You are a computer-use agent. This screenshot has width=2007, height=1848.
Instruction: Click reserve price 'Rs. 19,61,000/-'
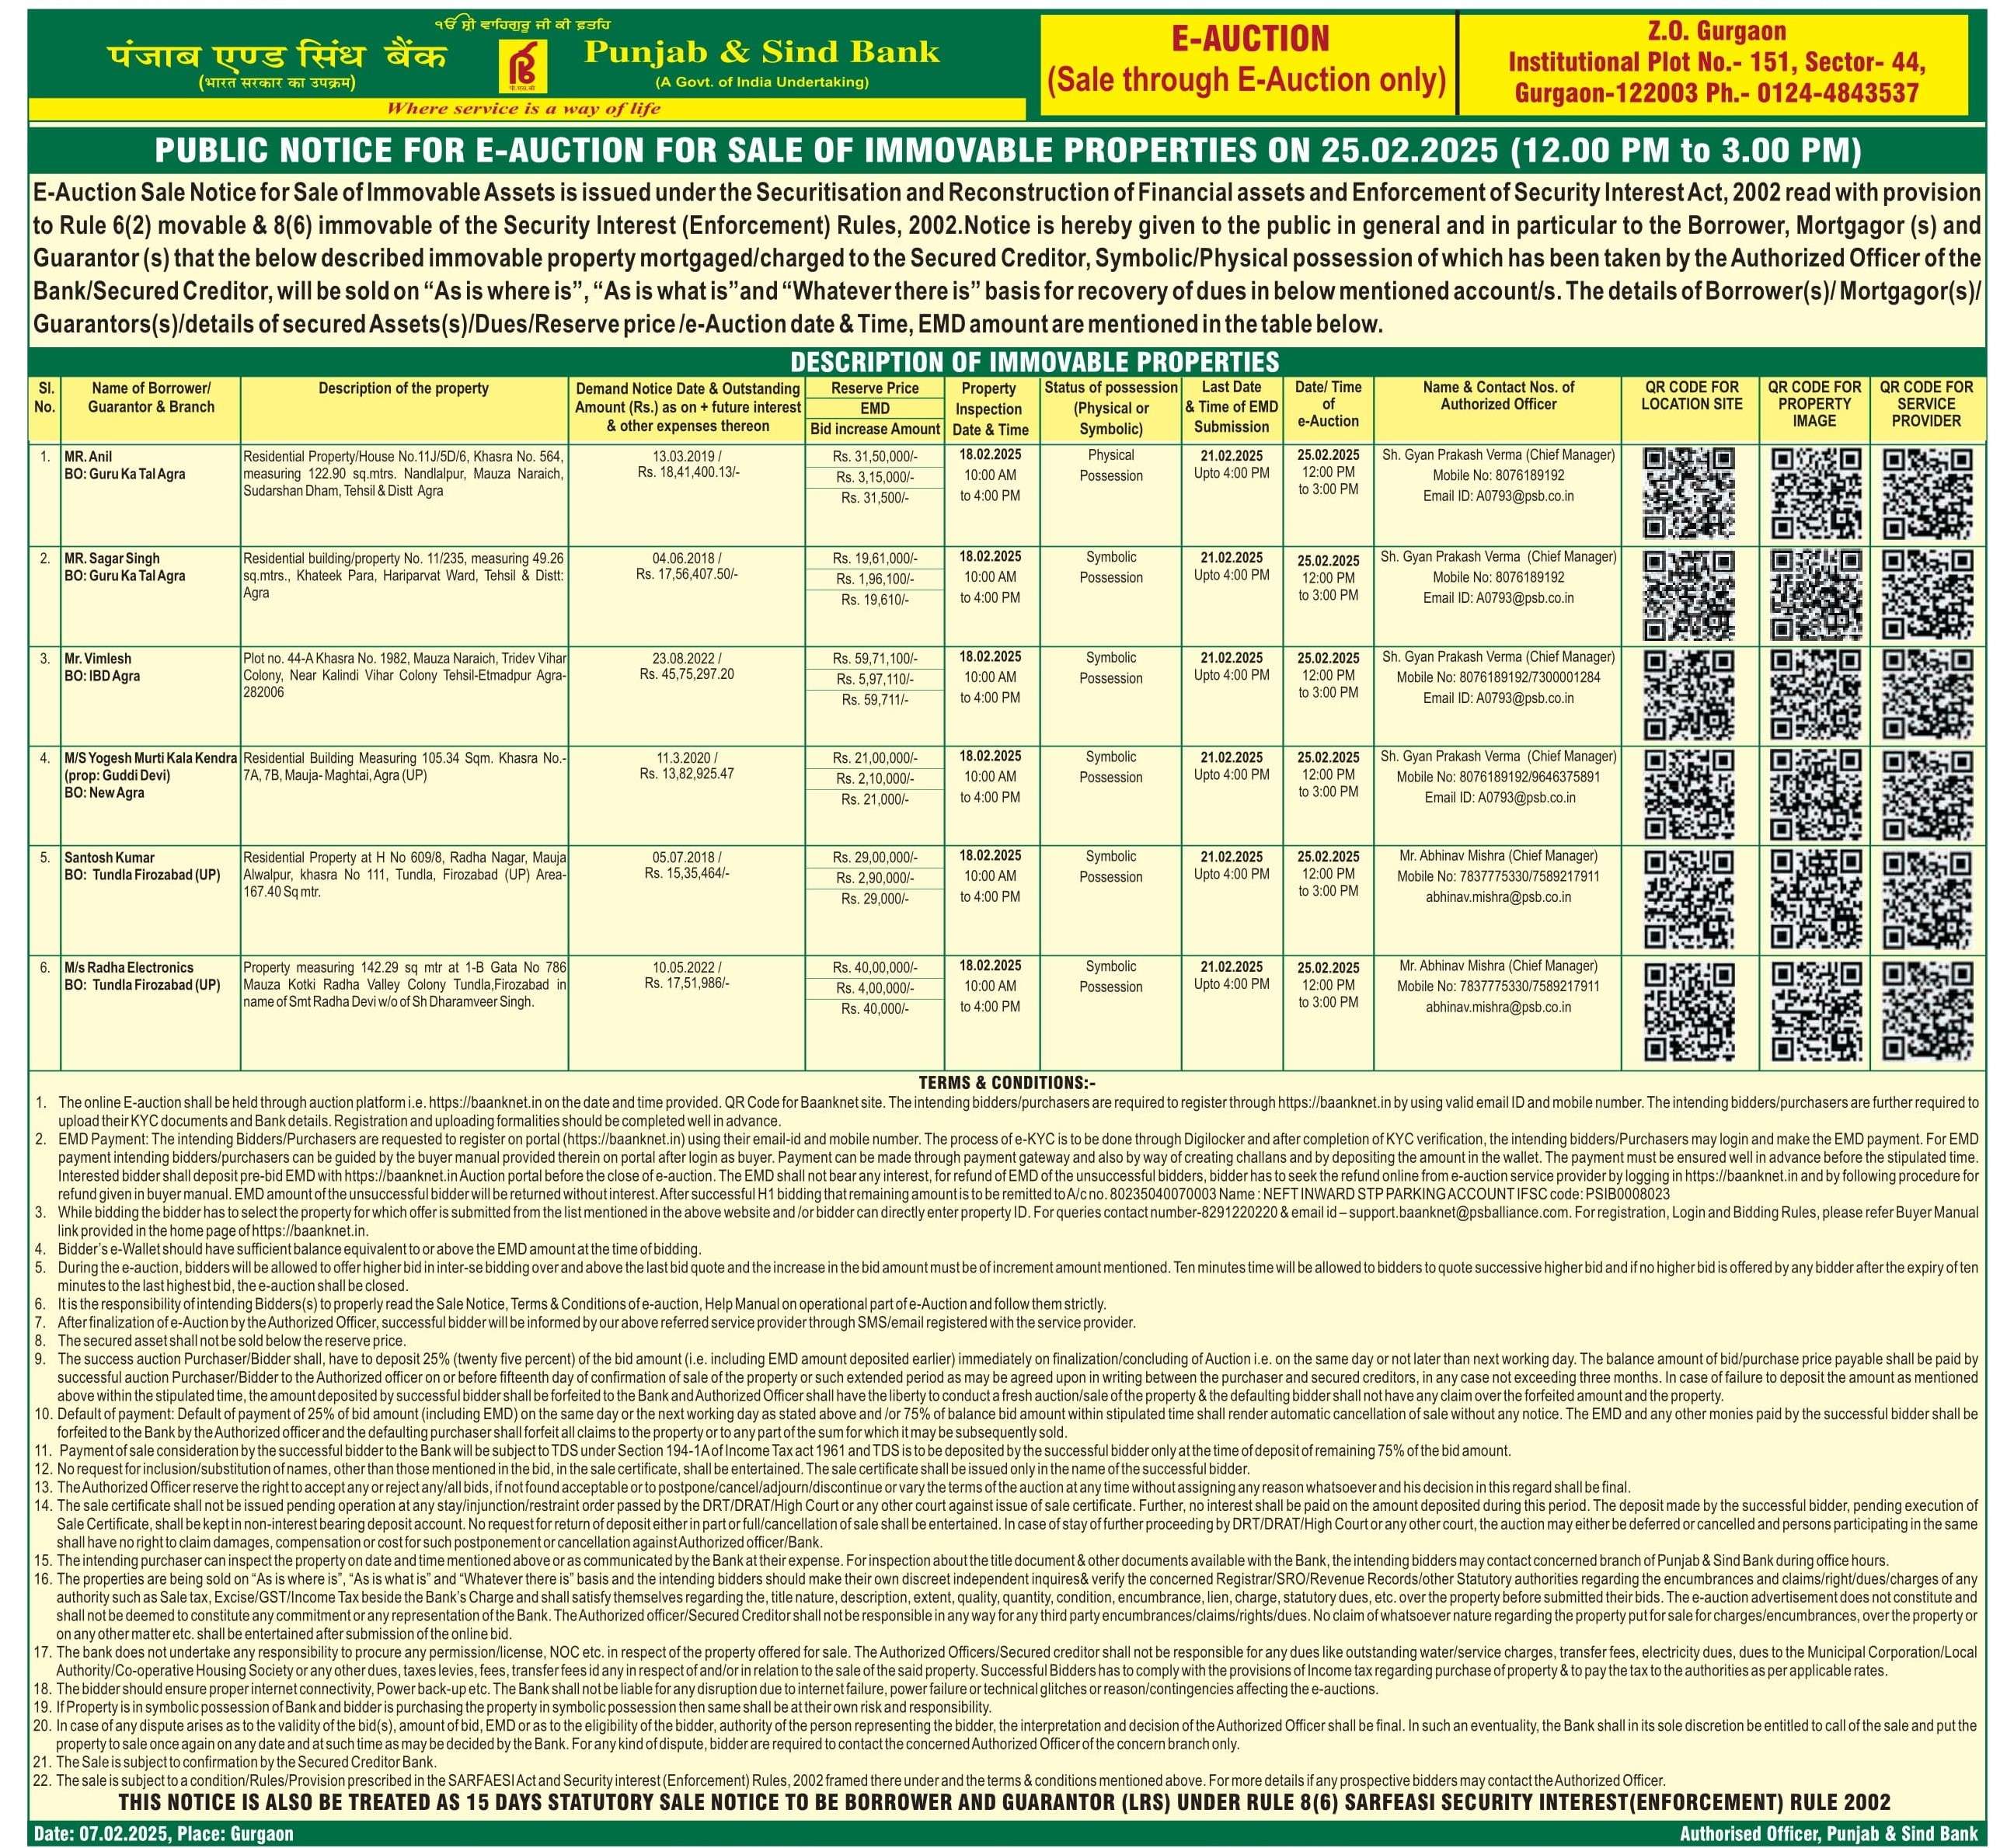click(x=875, y=558)
